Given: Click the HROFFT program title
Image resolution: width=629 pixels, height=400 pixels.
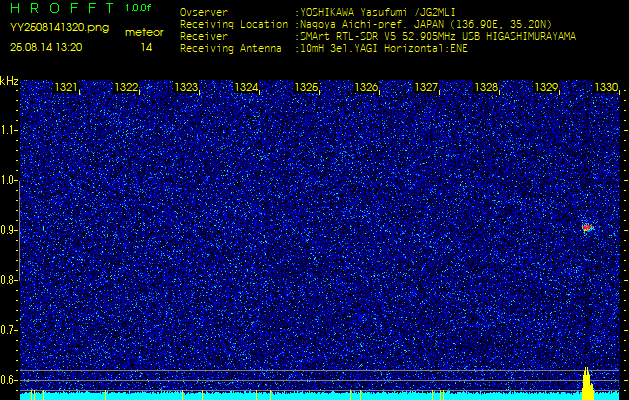Looking at the screenshot, I should [63, 8].
